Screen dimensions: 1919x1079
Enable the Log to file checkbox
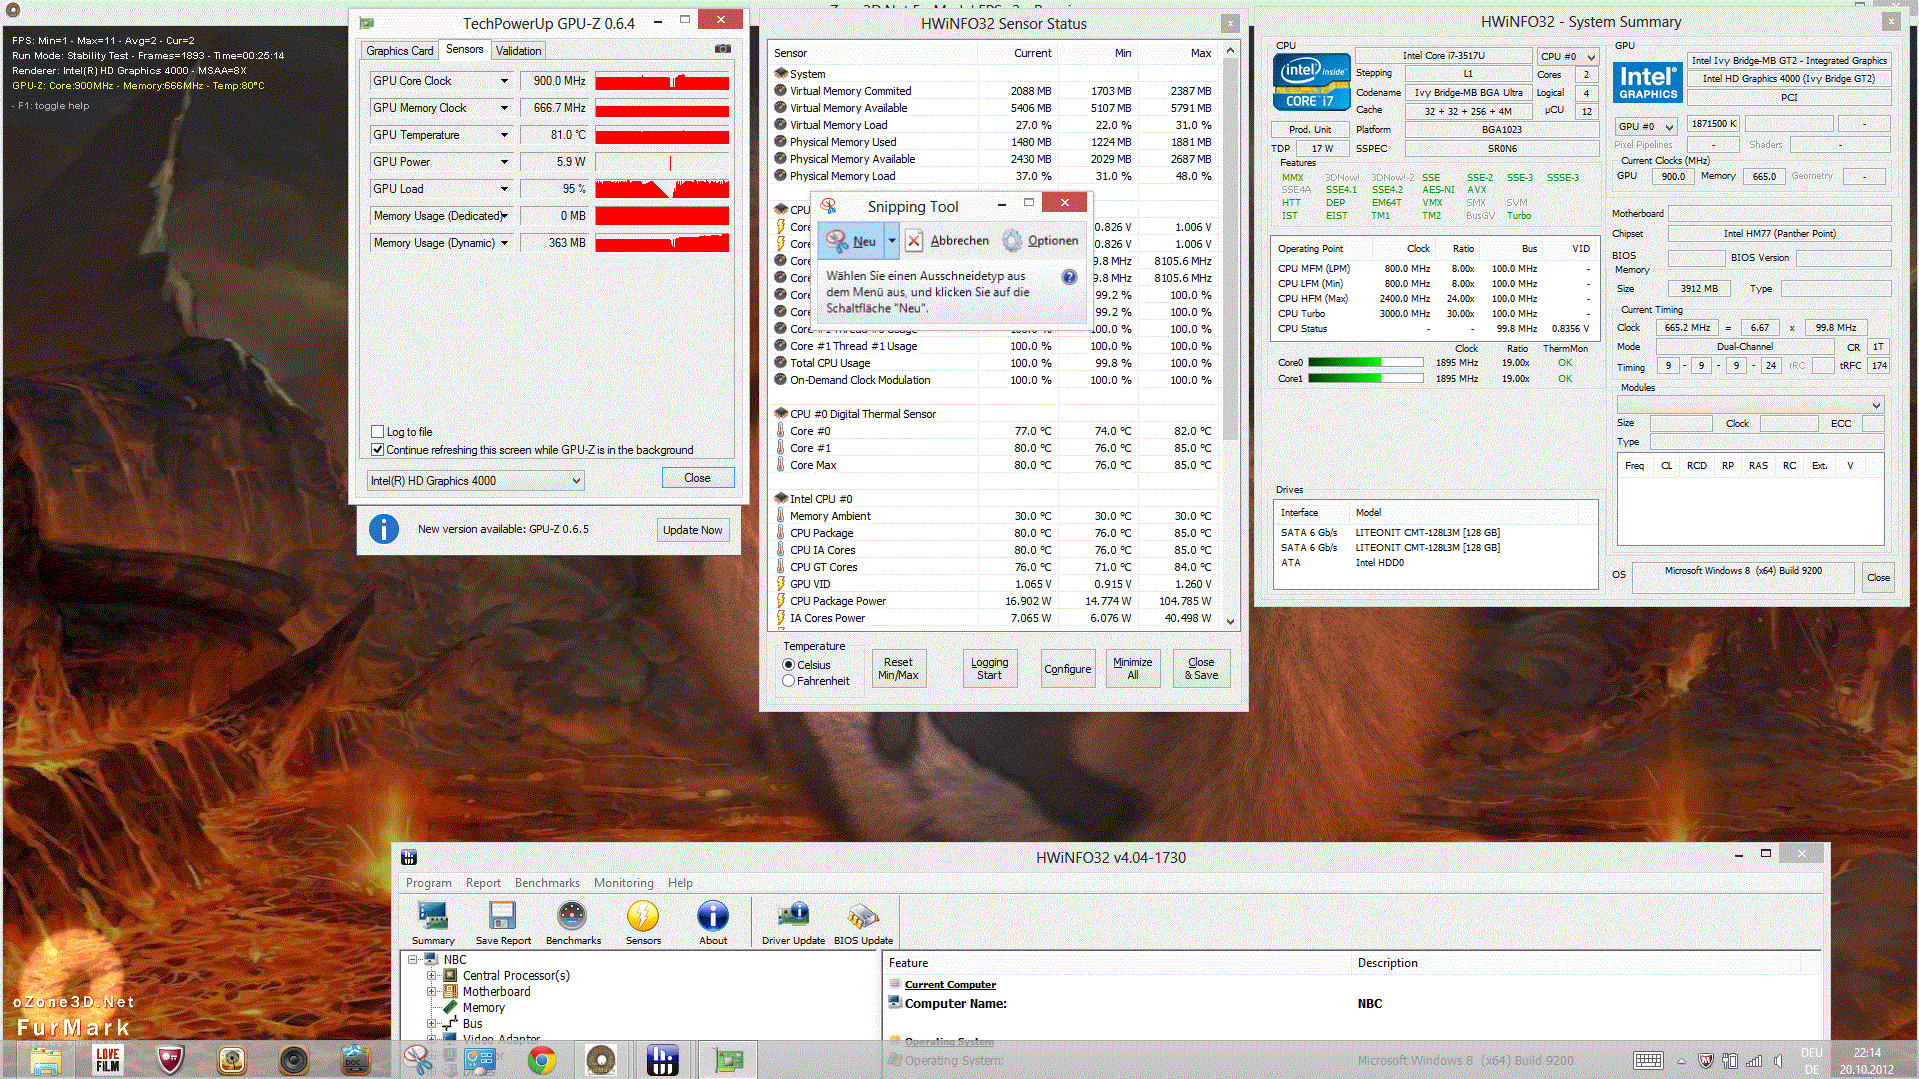pos(378,432)
